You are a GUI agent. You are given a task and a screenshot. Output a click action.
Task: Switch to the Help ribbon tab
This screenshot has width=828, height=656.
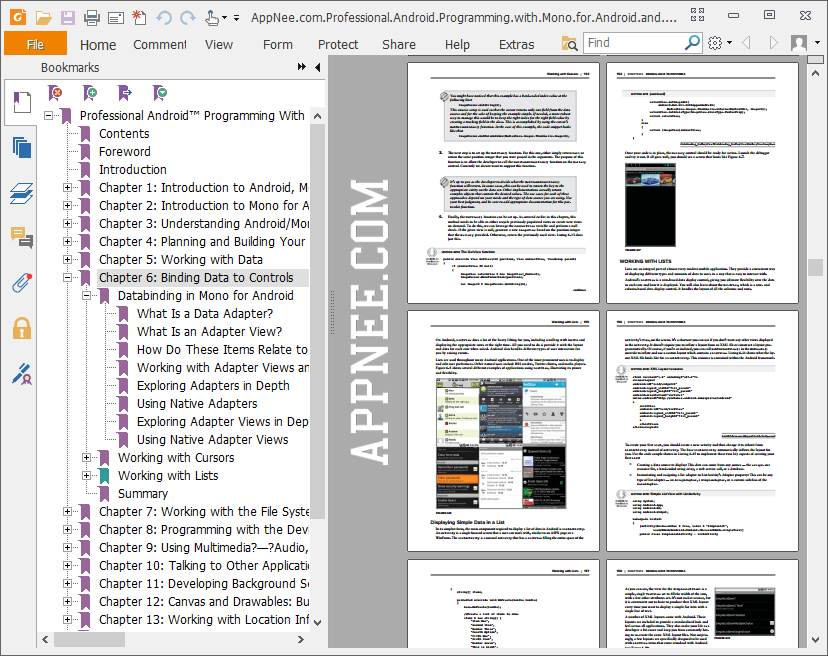(457, 45)
